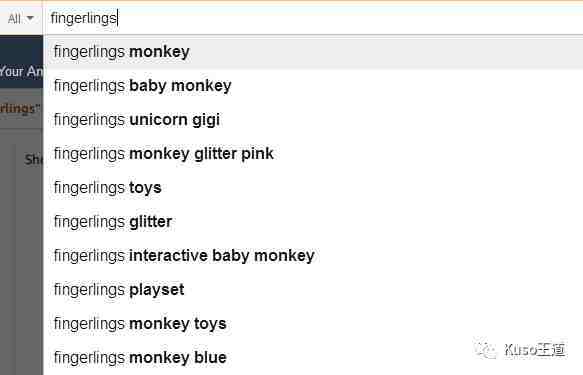This screenshot has height=375, width=583.
Task: Click the search field containing fingerlings
Action: (313, 19)
